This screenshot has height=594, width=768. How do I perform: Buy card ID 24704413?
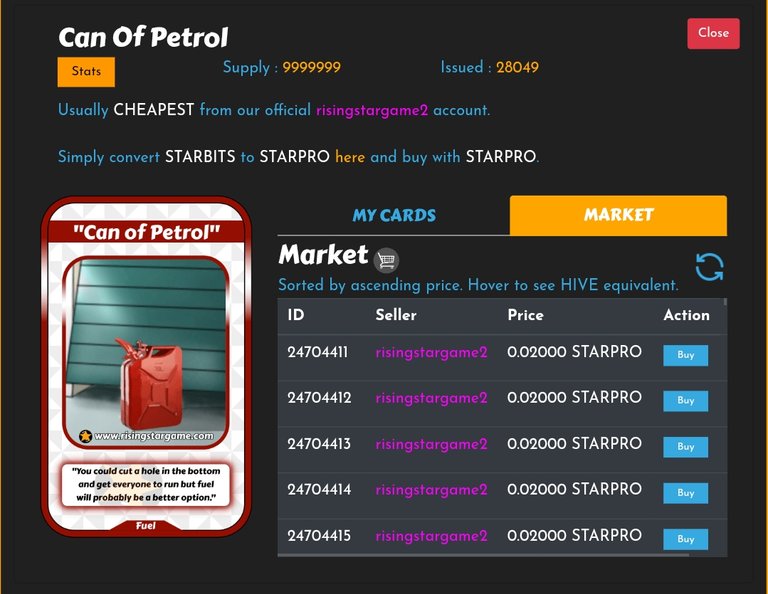click(x=685, y=447)
